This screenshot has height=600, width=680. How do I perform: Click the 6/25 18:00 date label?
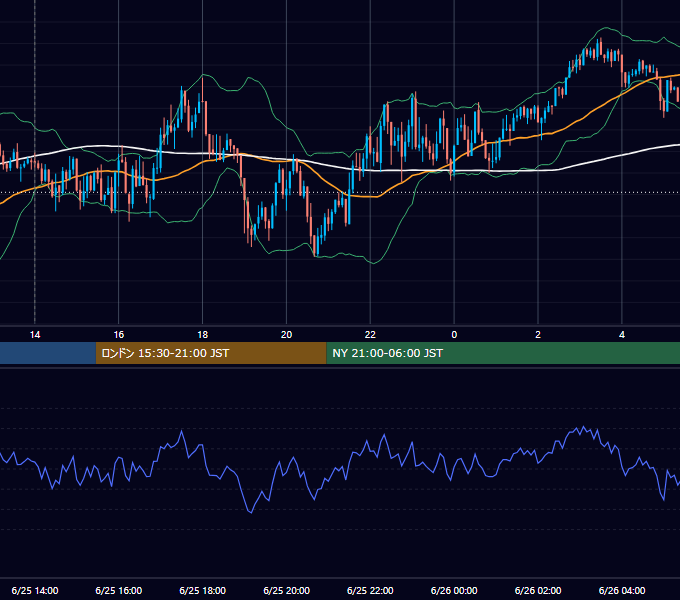click(x=203, y=590)
